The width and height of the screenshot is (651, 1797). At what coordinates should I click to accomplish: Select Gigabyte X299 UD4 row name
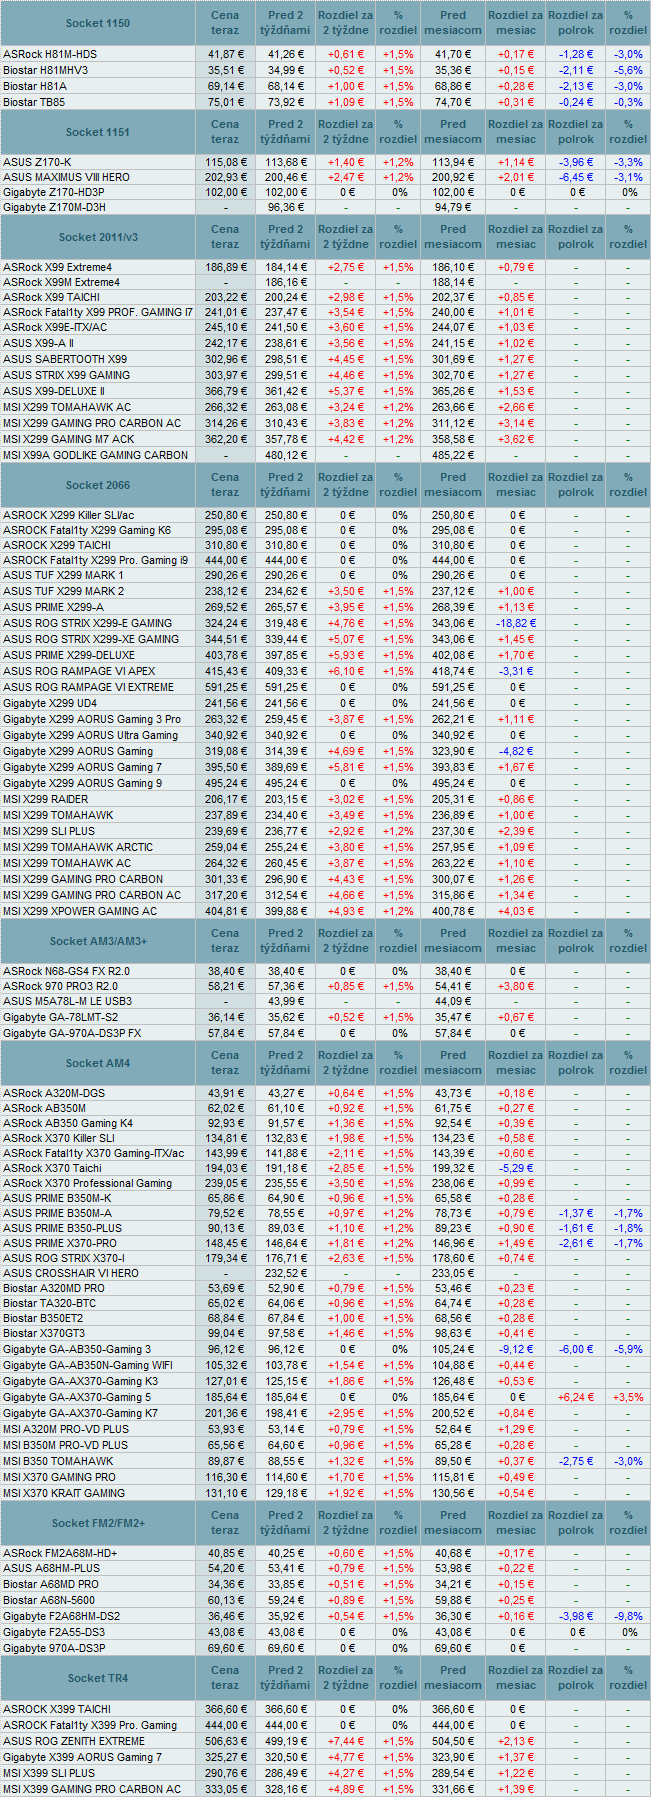(51, 703)
